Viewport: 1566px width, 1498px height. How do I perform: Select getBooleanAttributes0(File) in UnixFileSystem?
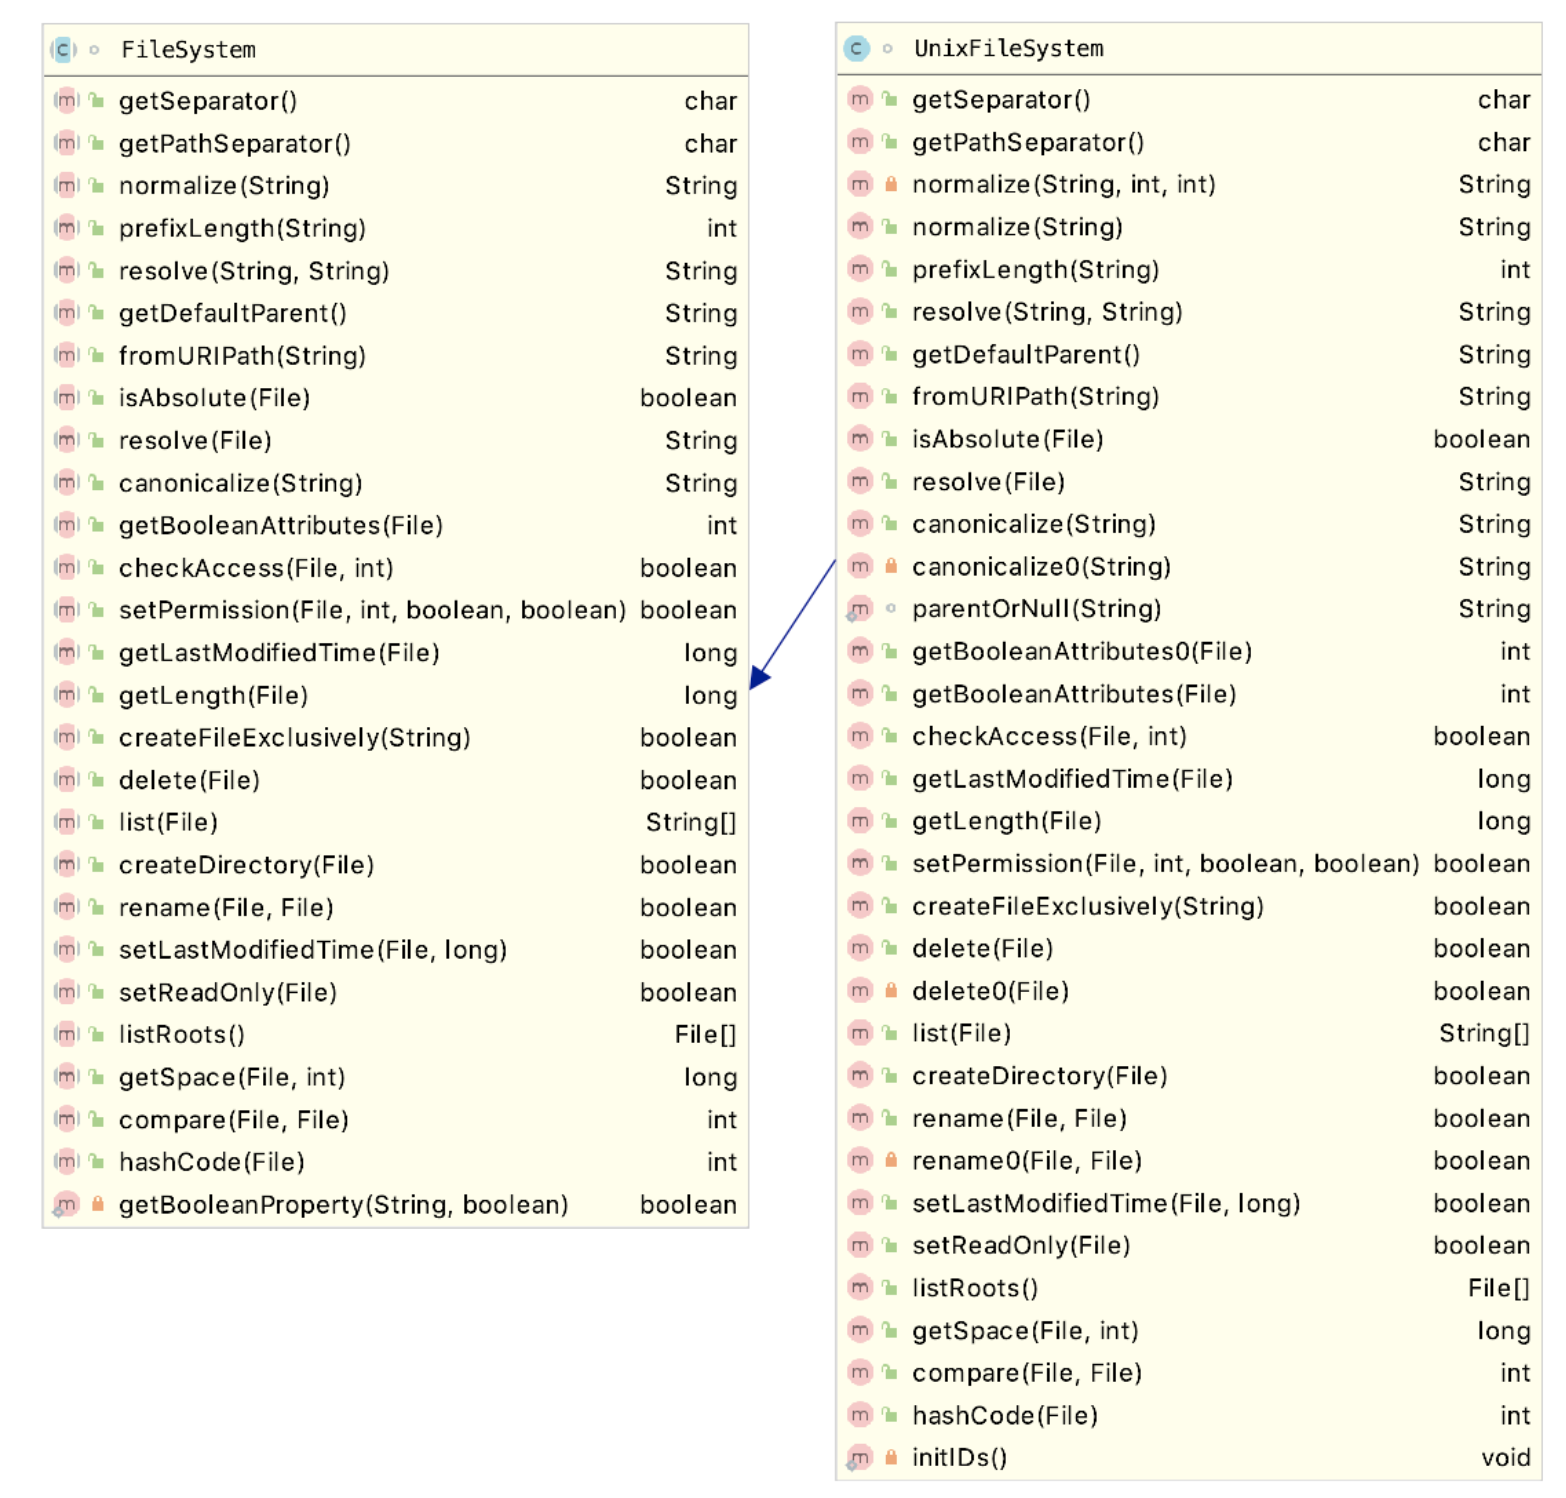coord(1081,652)
